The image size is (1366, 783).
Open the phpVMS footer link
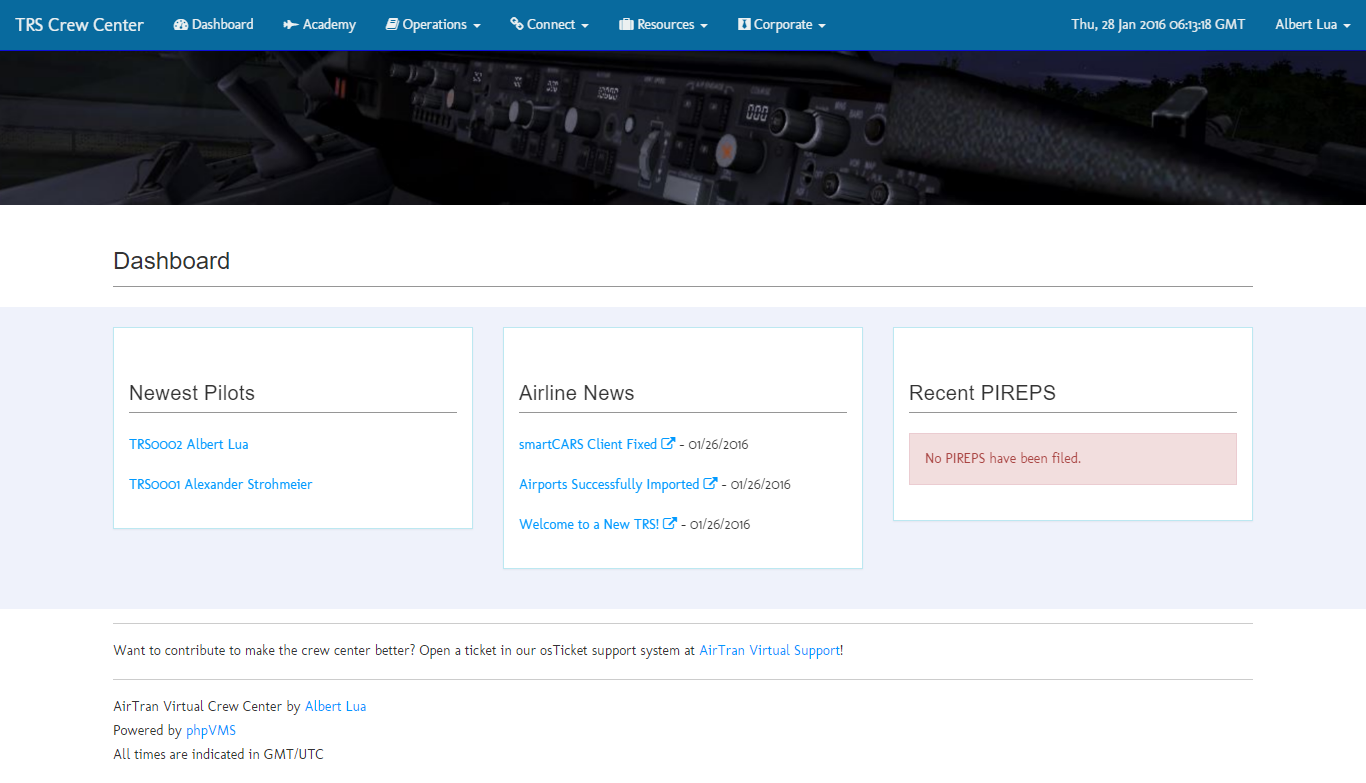[211, 730]
